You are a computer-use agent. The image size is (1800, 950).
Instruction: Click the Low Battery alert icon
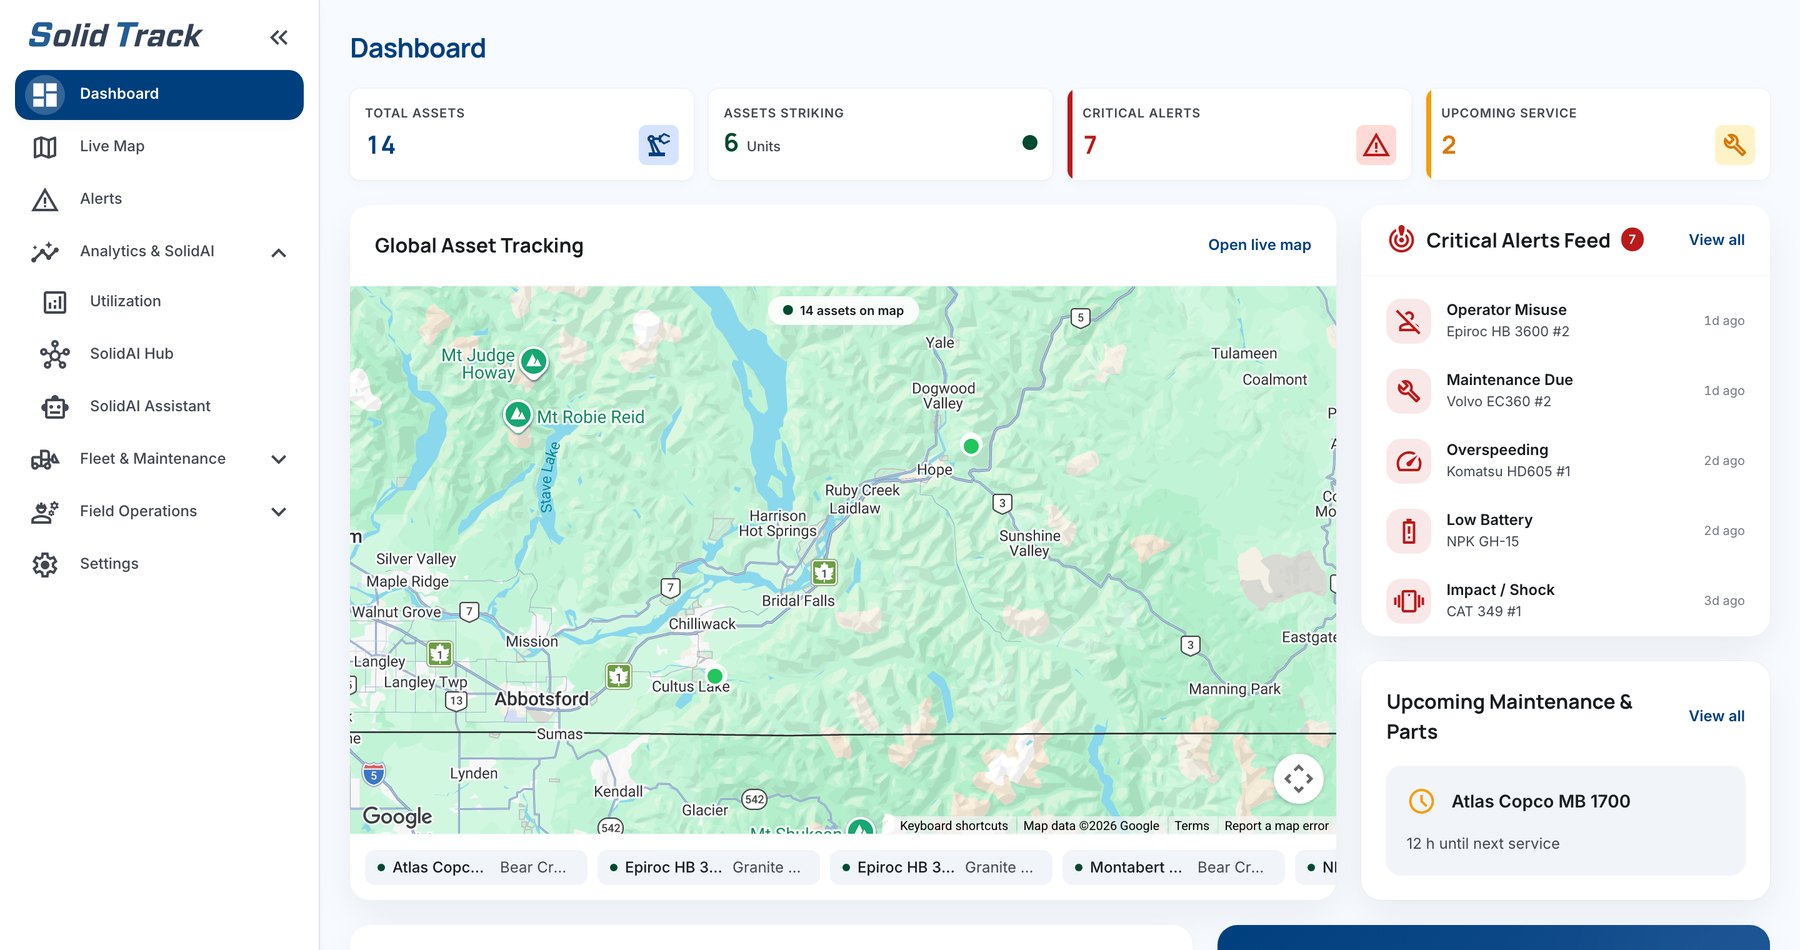1408,531
